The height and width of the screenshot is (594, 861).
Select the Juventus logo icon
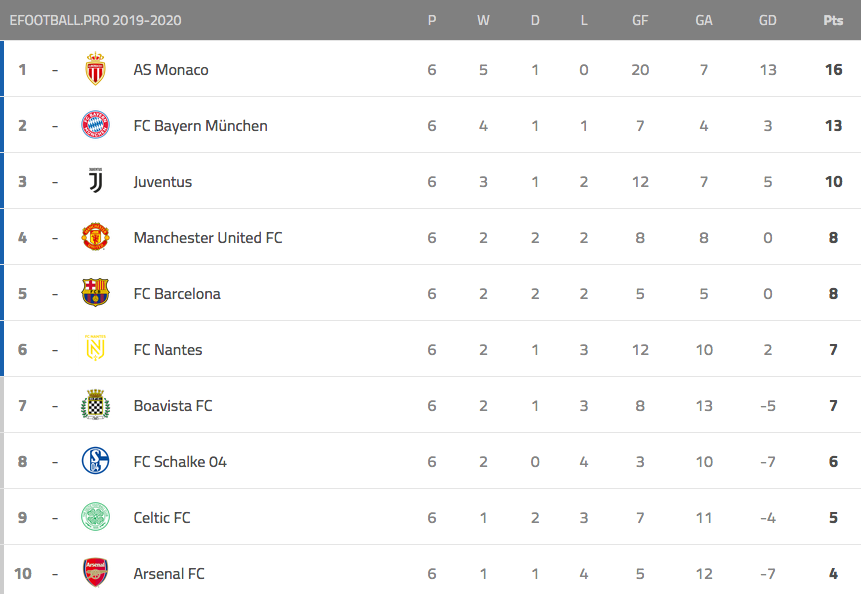[x=96, y=181]
